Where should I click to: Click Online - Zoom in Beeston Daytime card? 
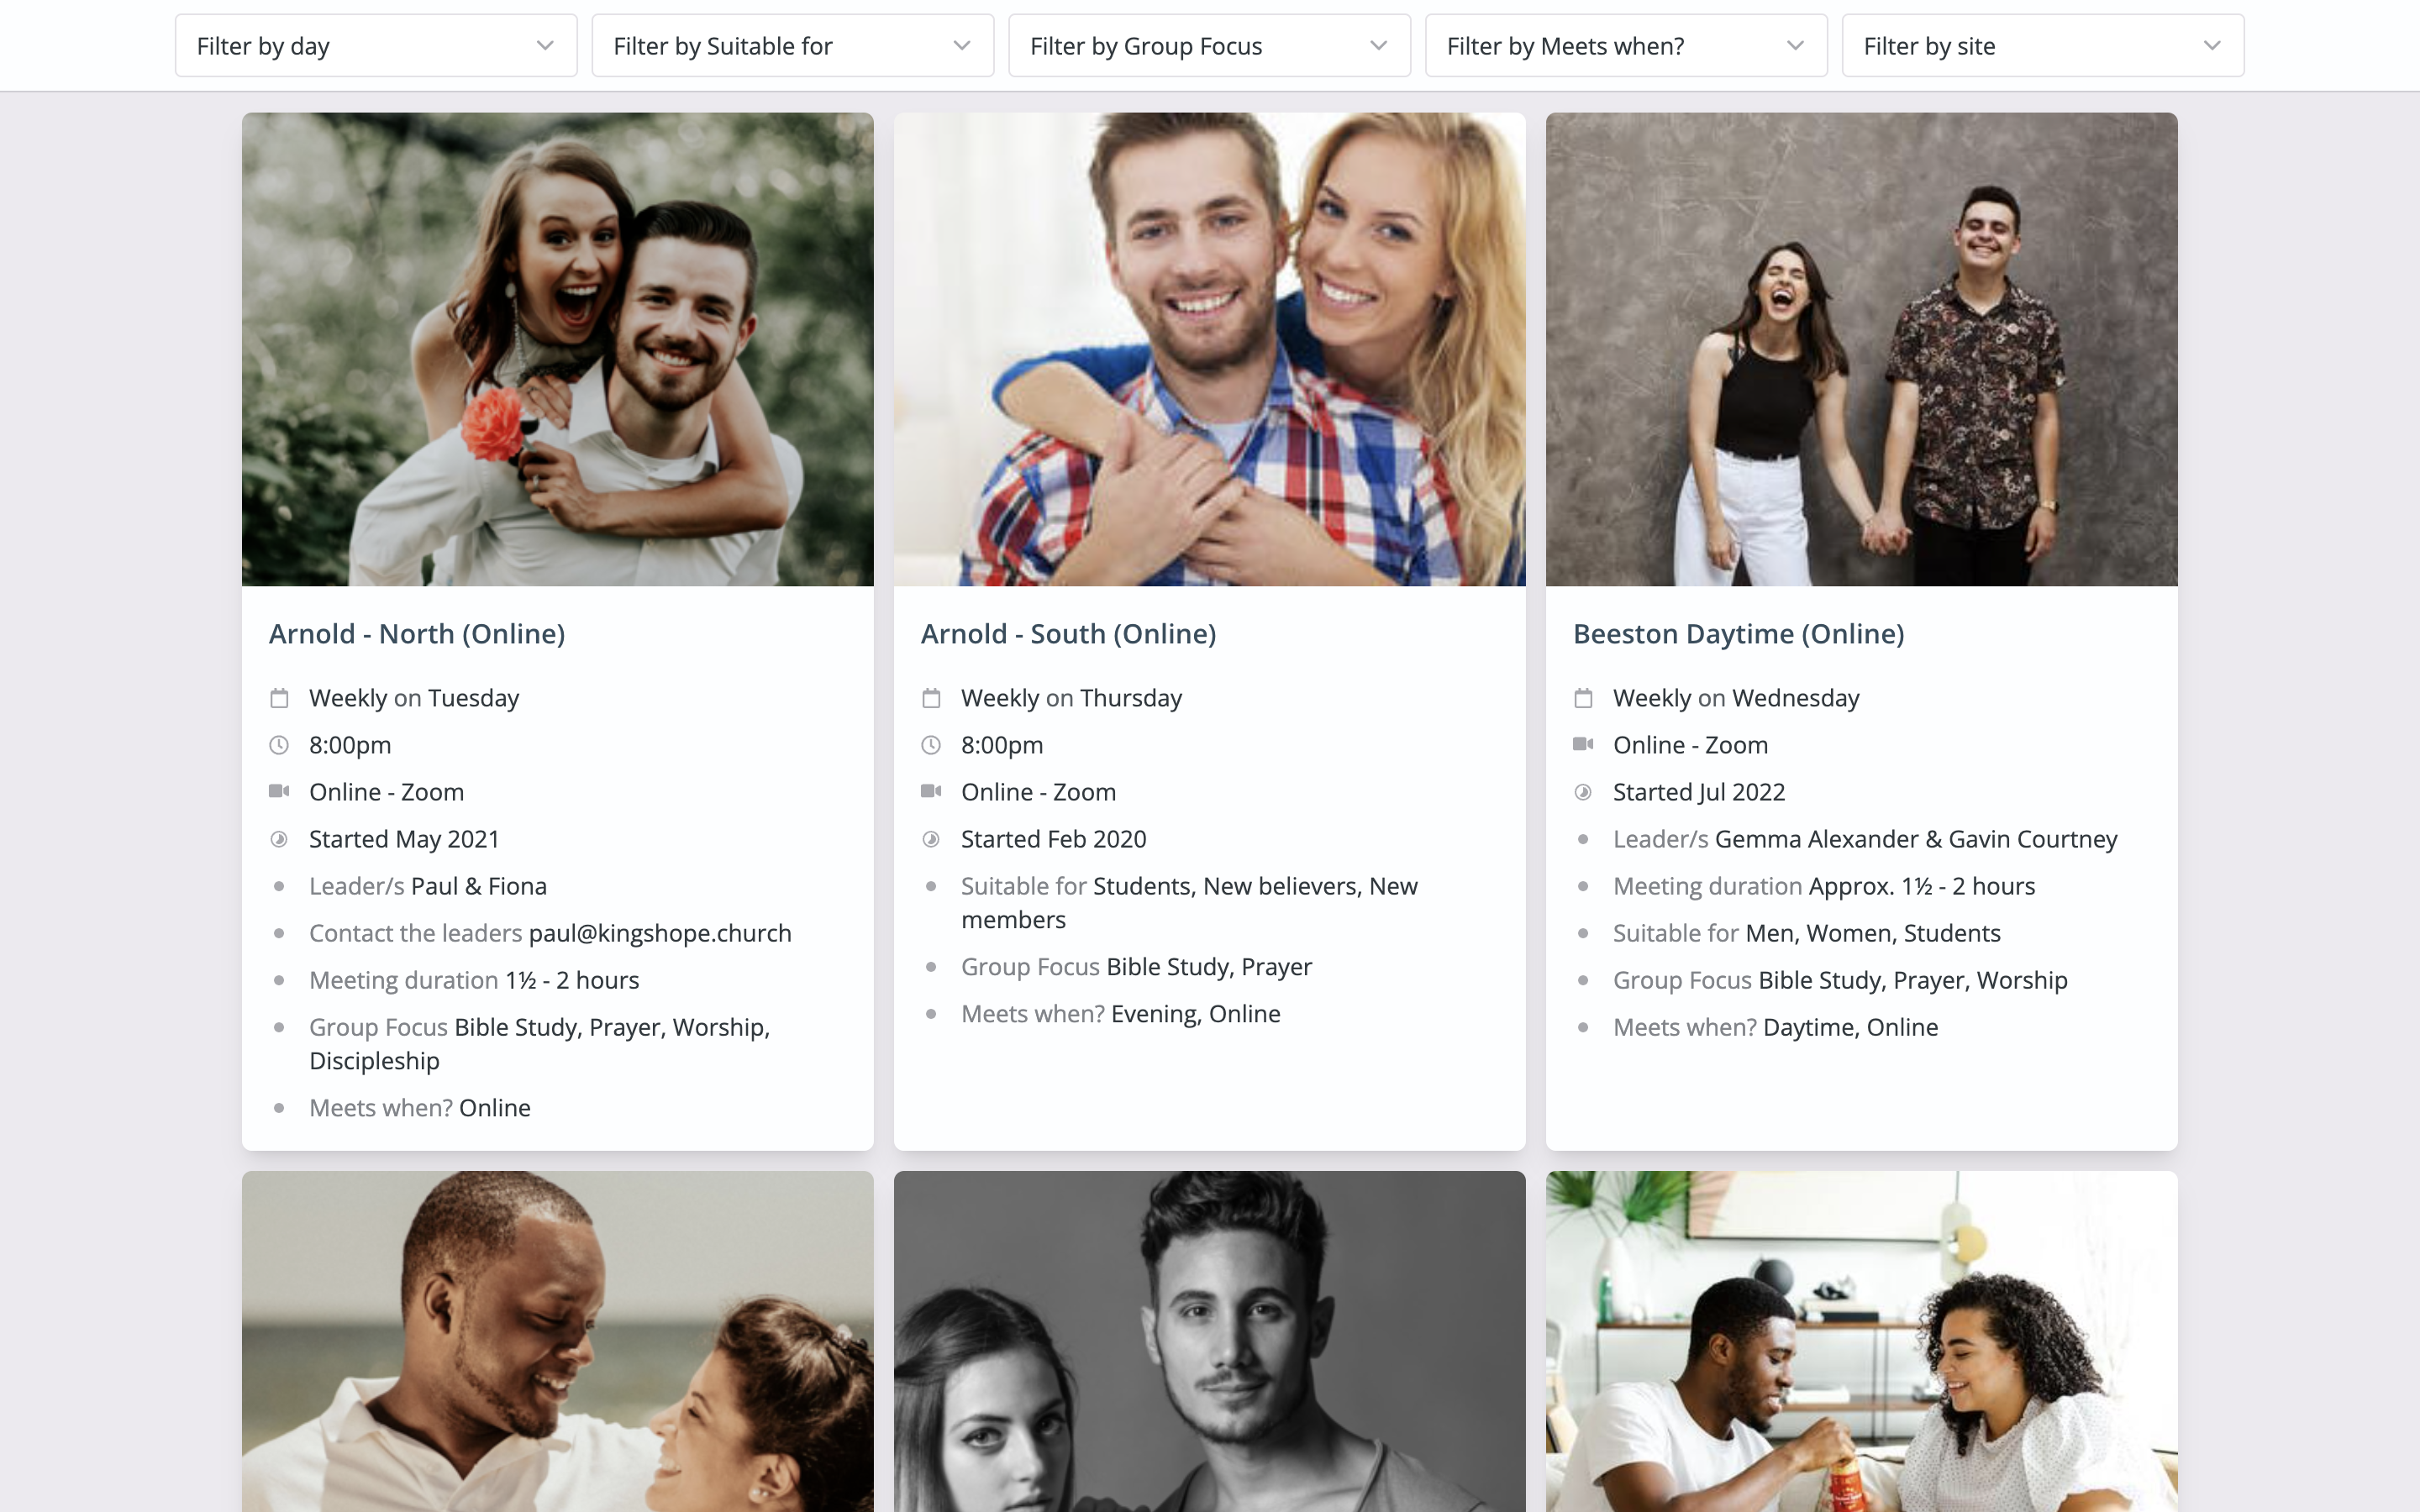1690,745
